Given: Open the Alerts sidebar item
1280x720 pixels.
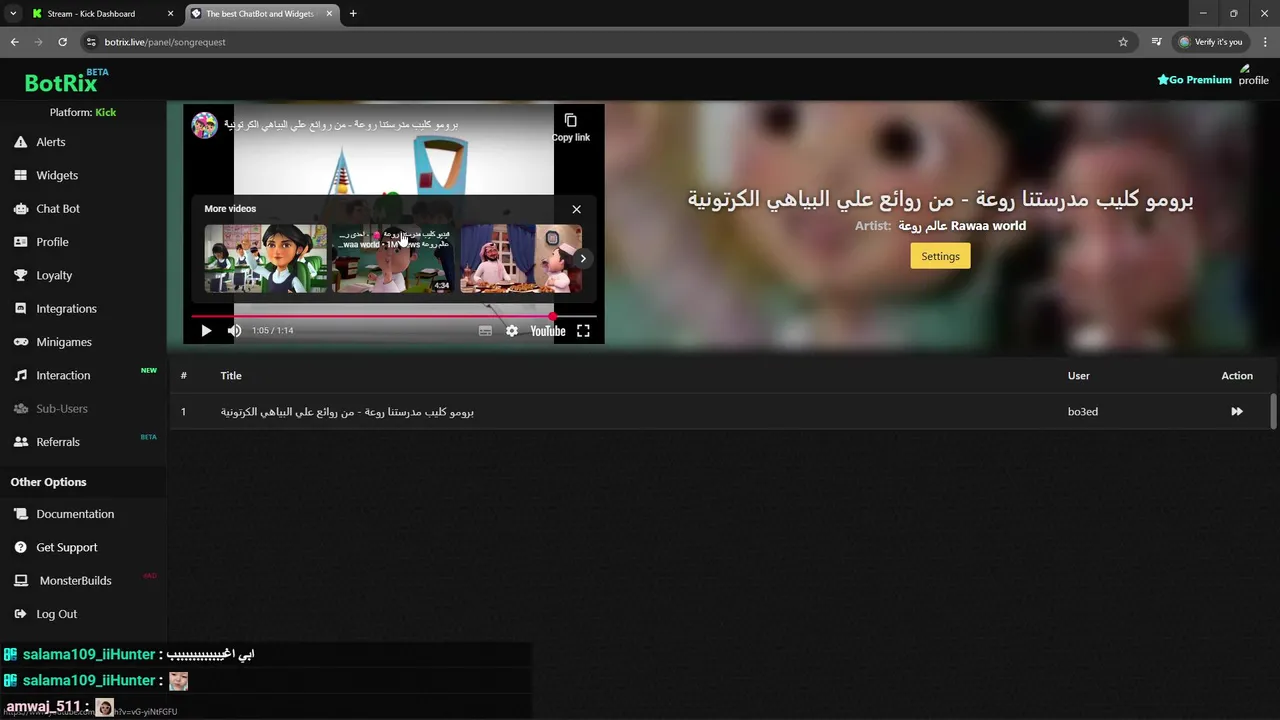Looking at the screenshot, I should tap(51, 142).
